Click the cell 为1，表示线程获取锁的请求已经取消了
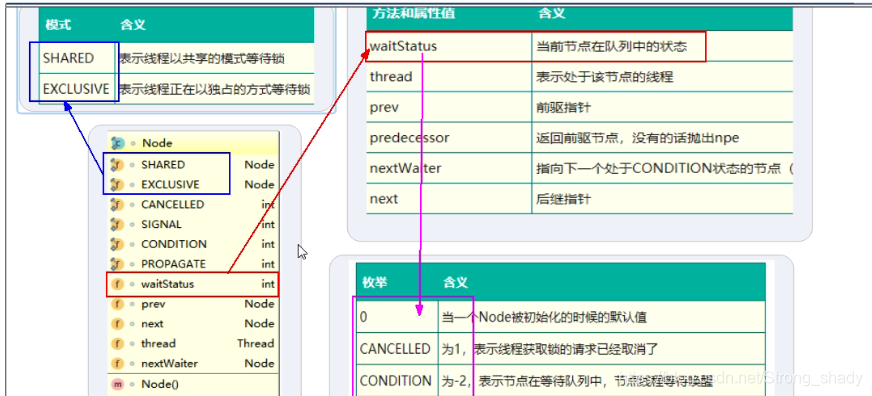Screen dimensions: 872x396 pyautogui.click(x=602, y=349)
